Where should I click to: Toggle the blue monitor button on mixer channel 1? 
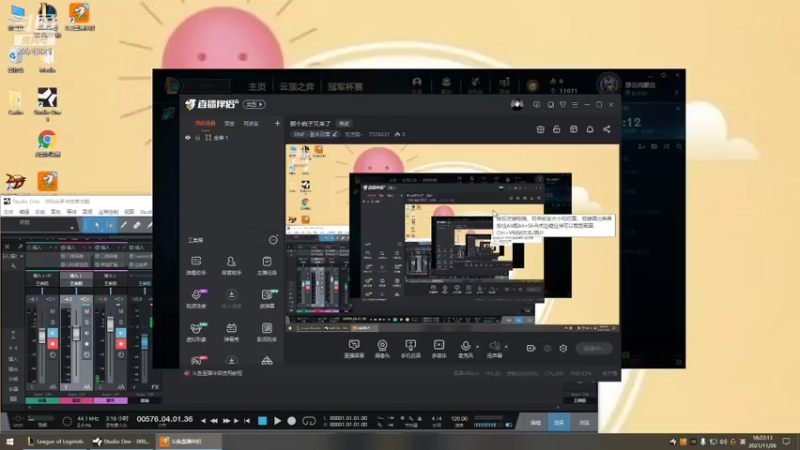click(52, 333)
